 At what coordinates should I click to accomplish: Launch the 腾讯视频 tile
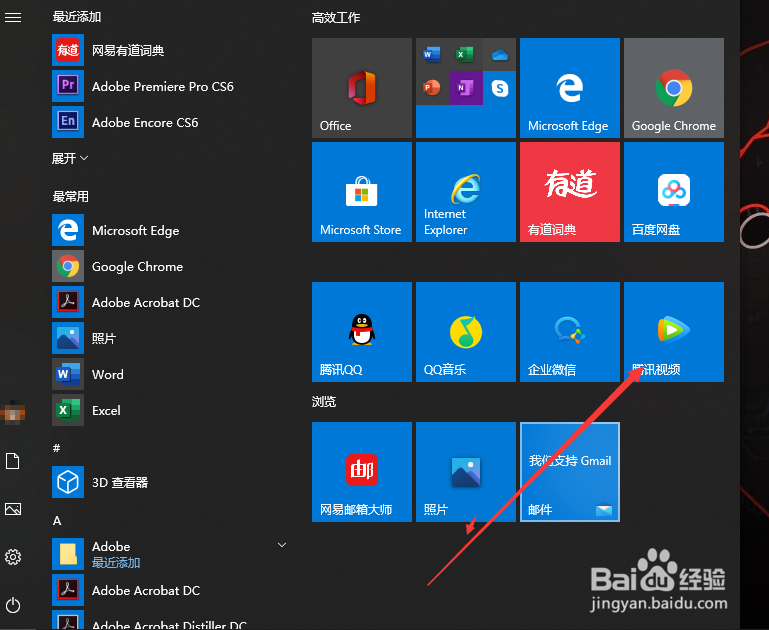[x=674, y=331]
